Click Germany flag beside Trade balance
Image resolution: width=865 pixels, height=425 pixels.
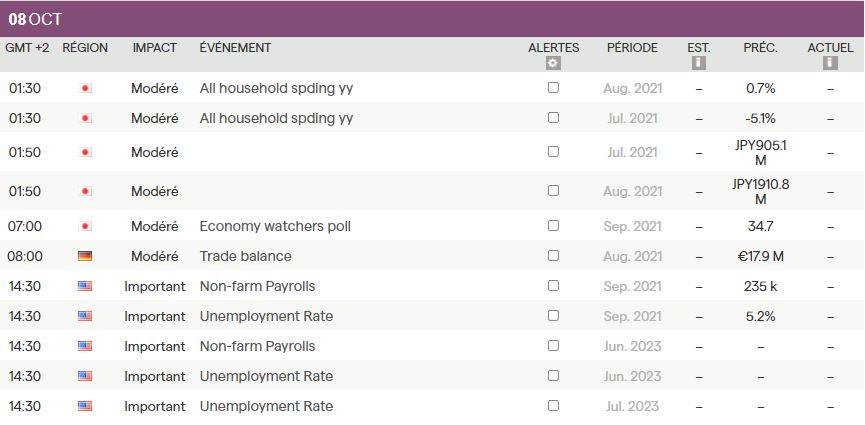[x=85, y=256]
